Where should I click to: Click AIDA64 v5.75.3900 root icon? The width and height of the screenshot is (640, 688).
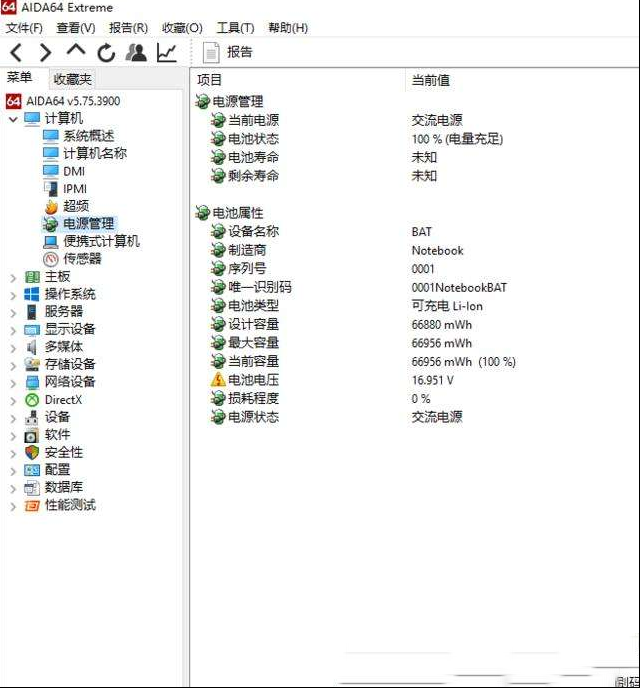click(13, 101)
